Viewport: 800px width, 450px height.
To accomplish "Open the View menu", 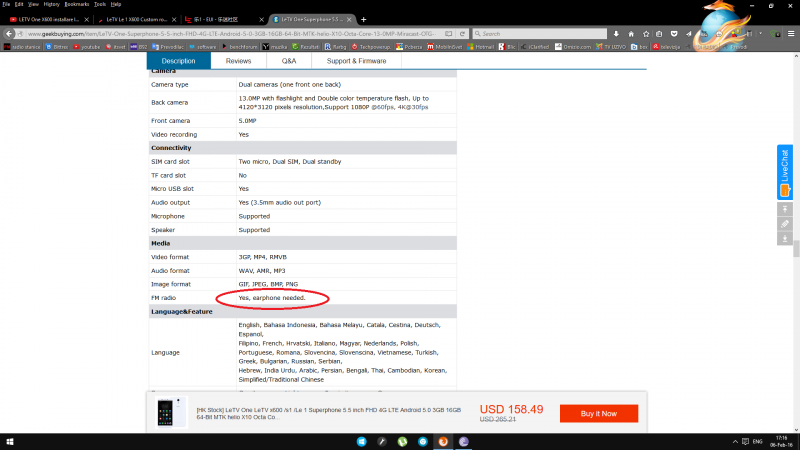I will 33,4.
